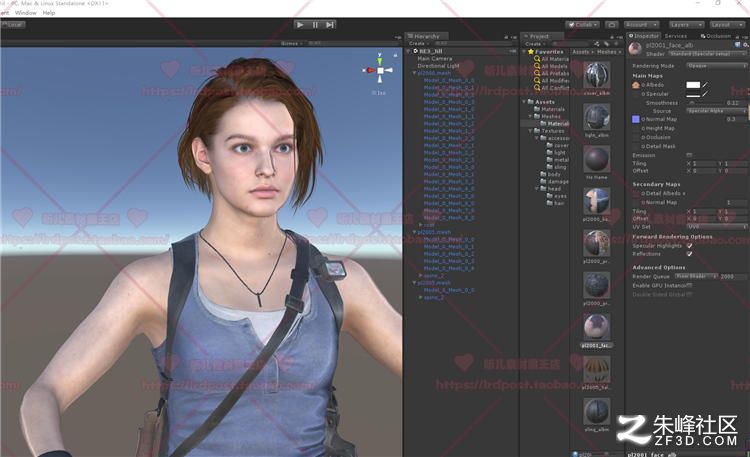Open the Meshes folder in Project tree
This screenshot has height=457, width=750.
[x=547, y=116]
